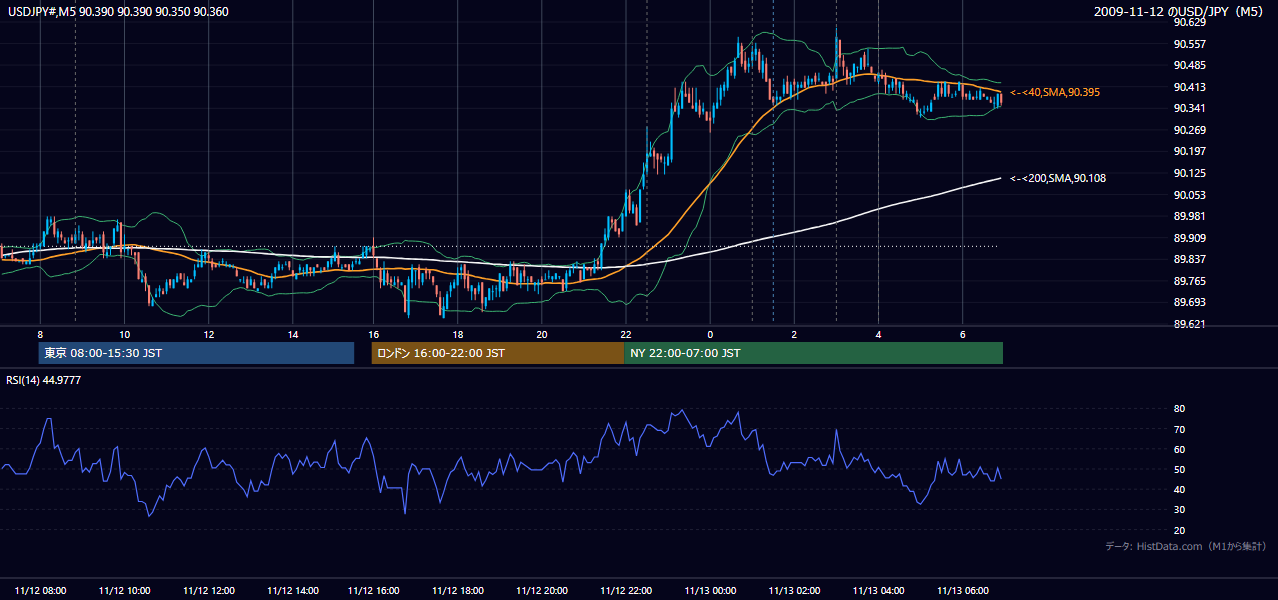The image size is (1278, 600).
Task: Click the RSI 70 level label
Action: click(x=1179, y=429)
